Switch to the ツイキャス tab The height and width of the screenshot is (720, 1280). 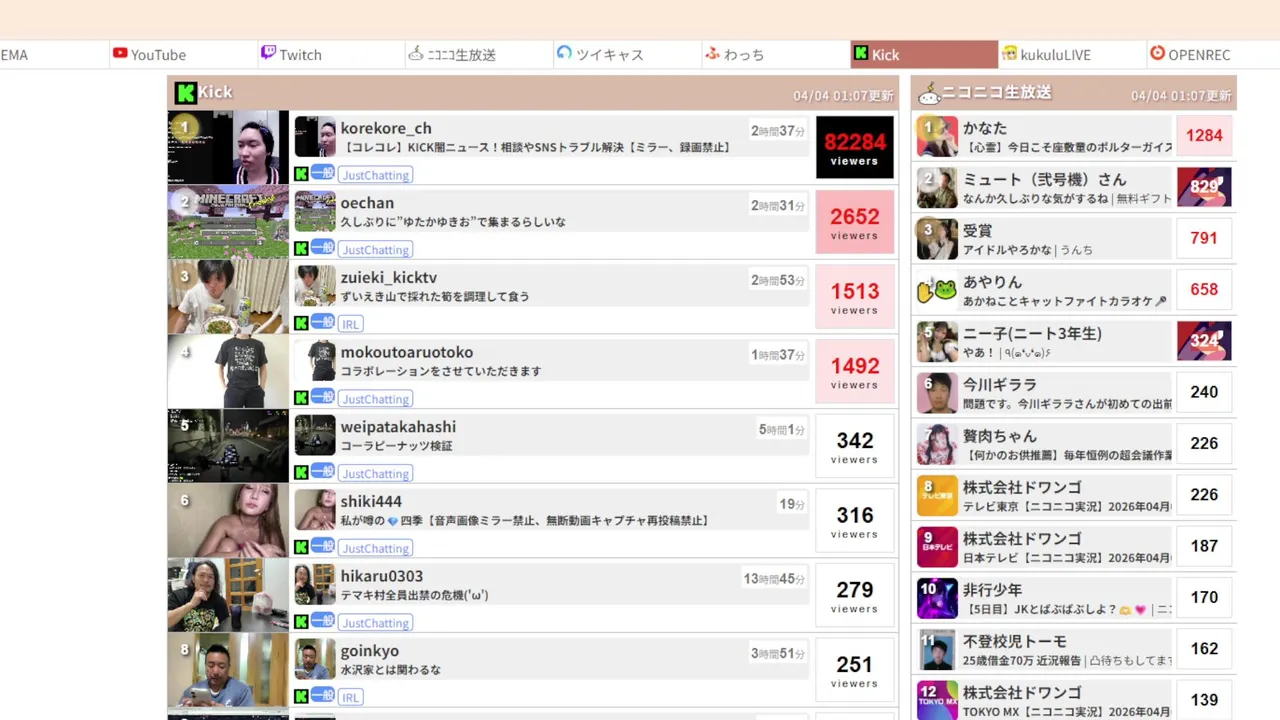(x=627, y=54)
